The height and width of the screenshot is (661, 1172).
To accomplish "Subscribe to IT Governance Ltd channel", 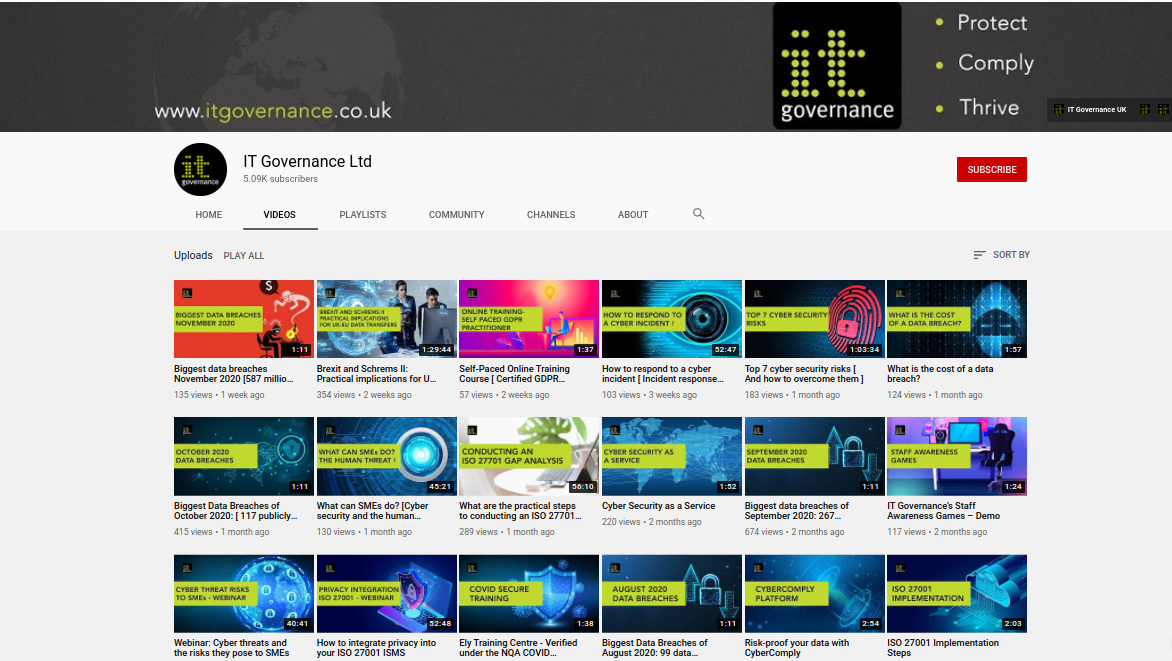I will (992, 170).
